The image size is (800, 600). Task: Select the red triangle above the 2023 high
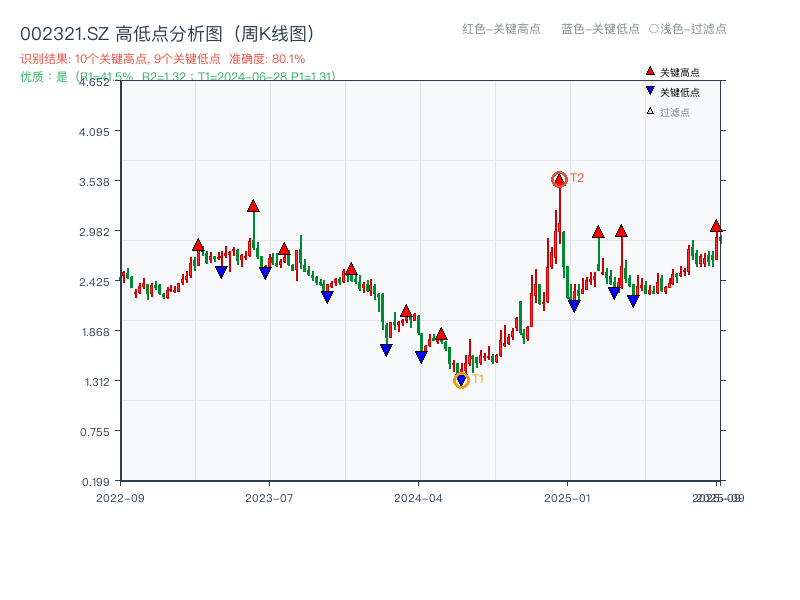(x=252, y=206)
